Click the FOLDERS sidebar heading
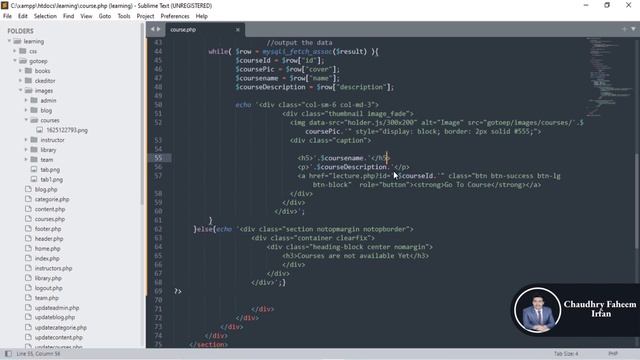 coord(20,31)
